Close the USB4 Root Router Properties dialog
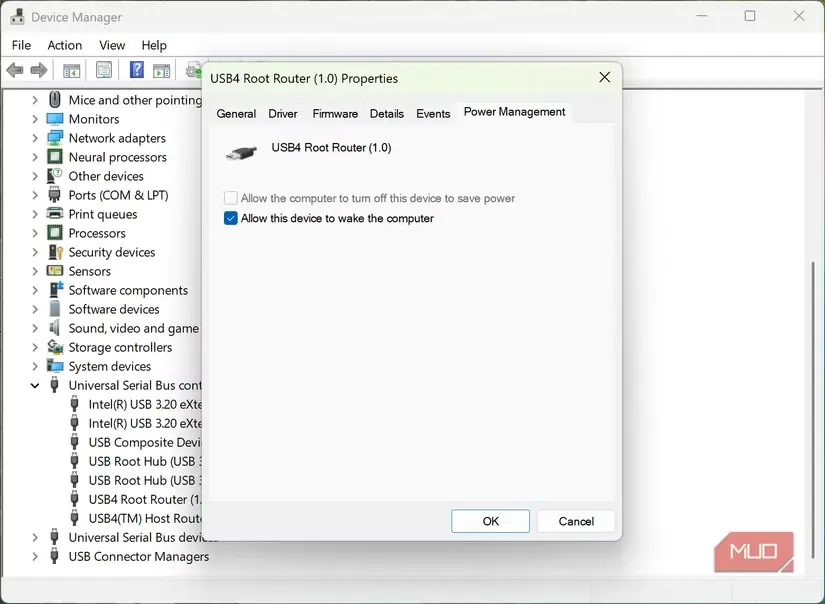Screen dimensions: 825x604 click(605, 78)
